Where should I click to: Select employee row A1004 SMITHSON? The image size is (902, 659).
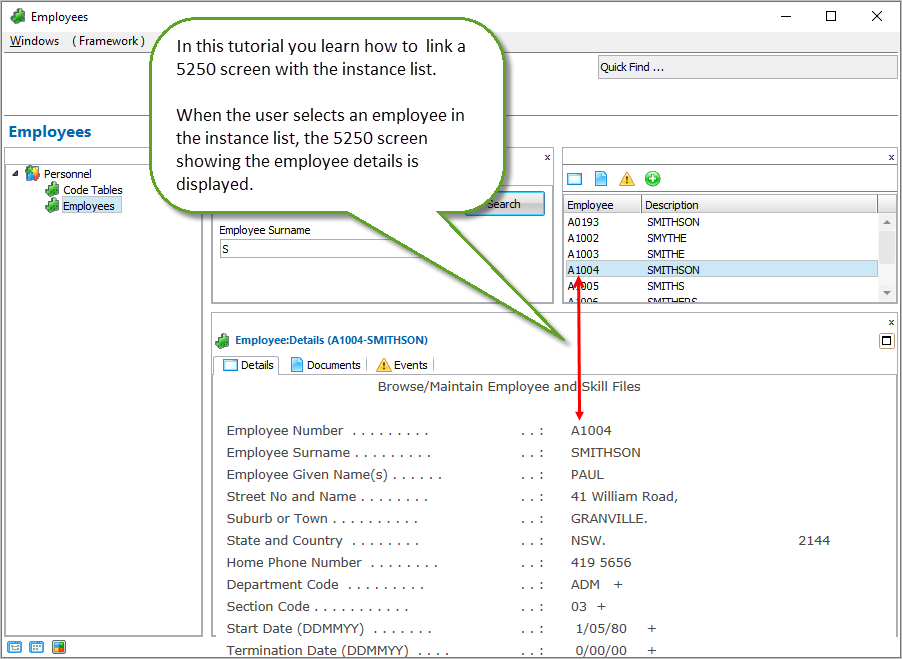click(721, 270)
